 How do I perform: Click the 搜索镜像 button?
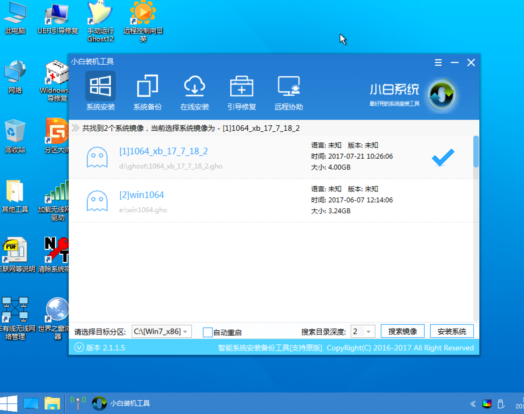pyautogui.click(x=402, y=331)
